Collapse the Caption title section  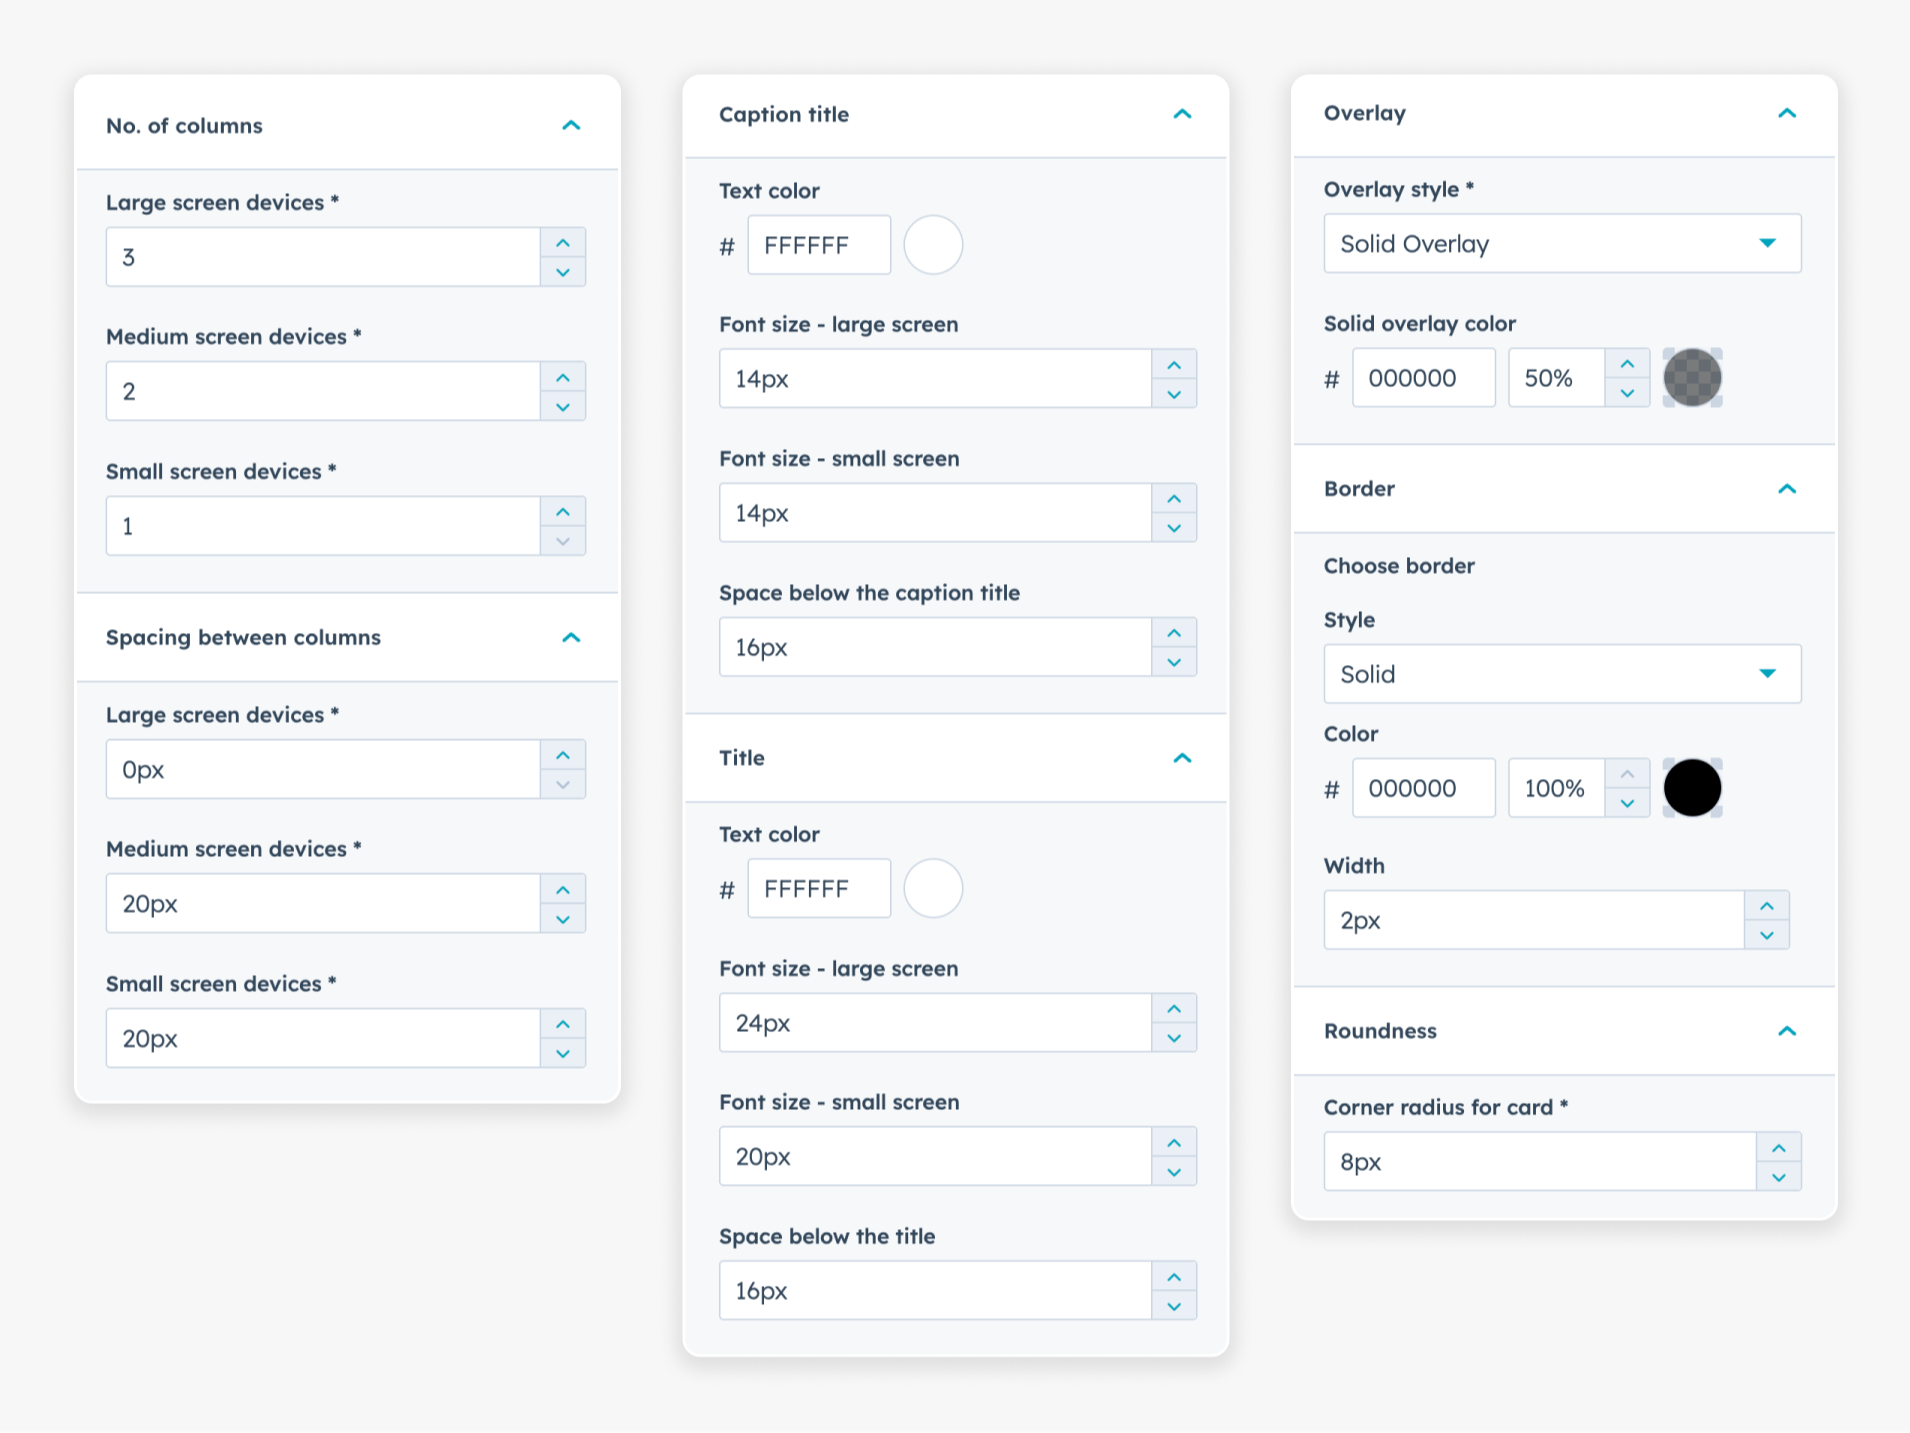coord(1182,114)
